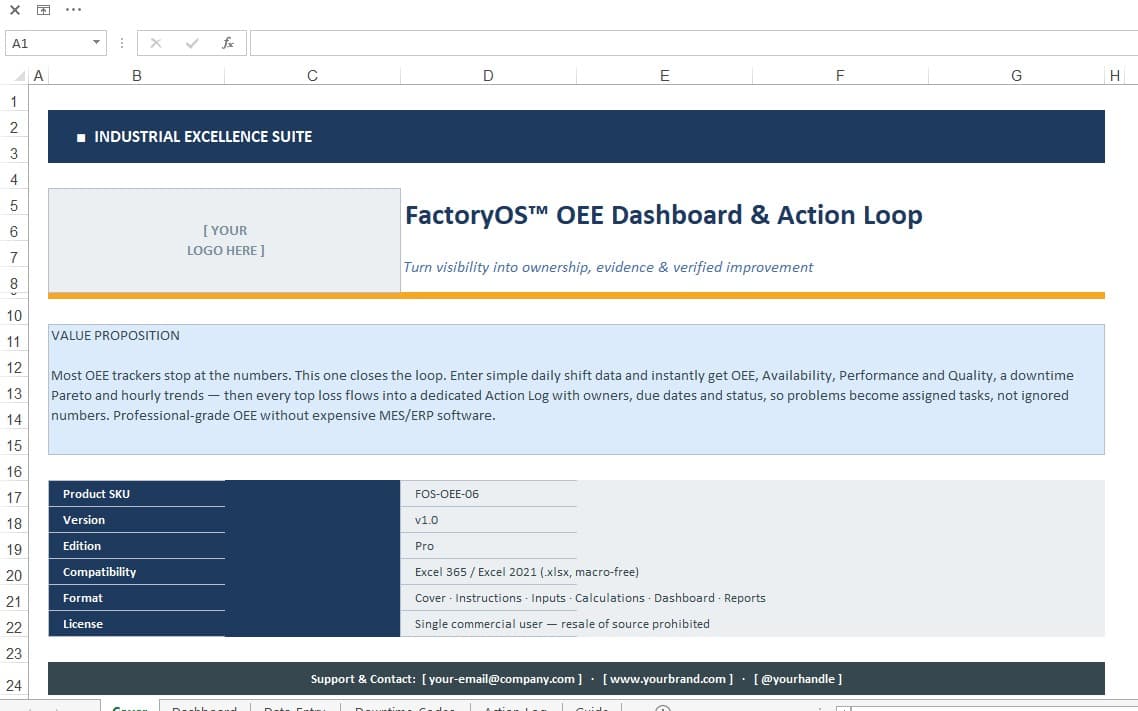Click the YOUR LOGO HERE placeholder
This screenshot has width=1138, height=711.
click(x=225, y=240)
